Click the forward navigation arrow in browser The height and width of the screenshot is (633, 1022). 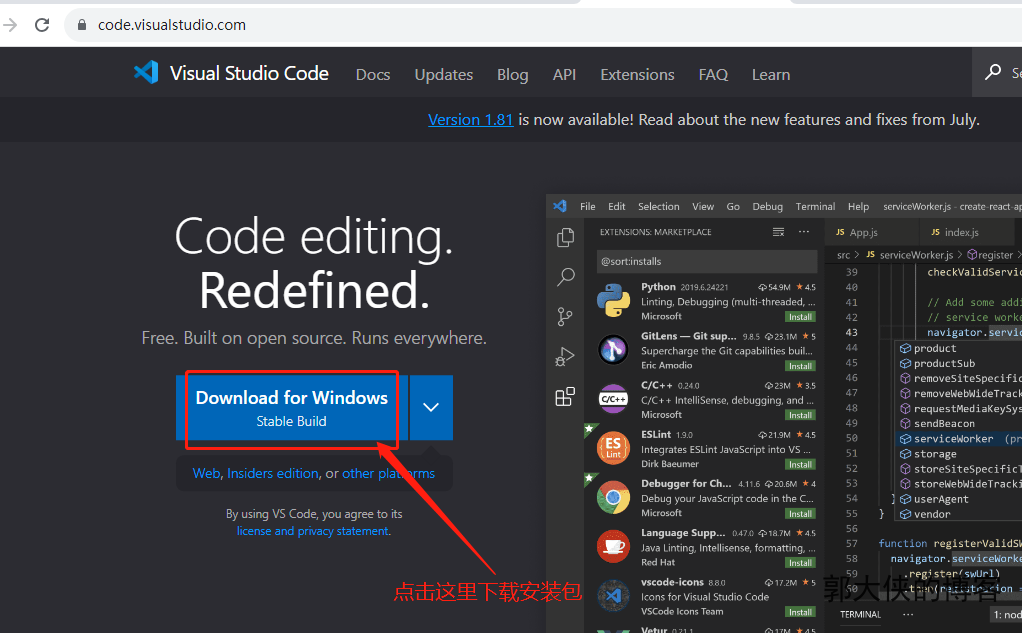tap(10, 25)
